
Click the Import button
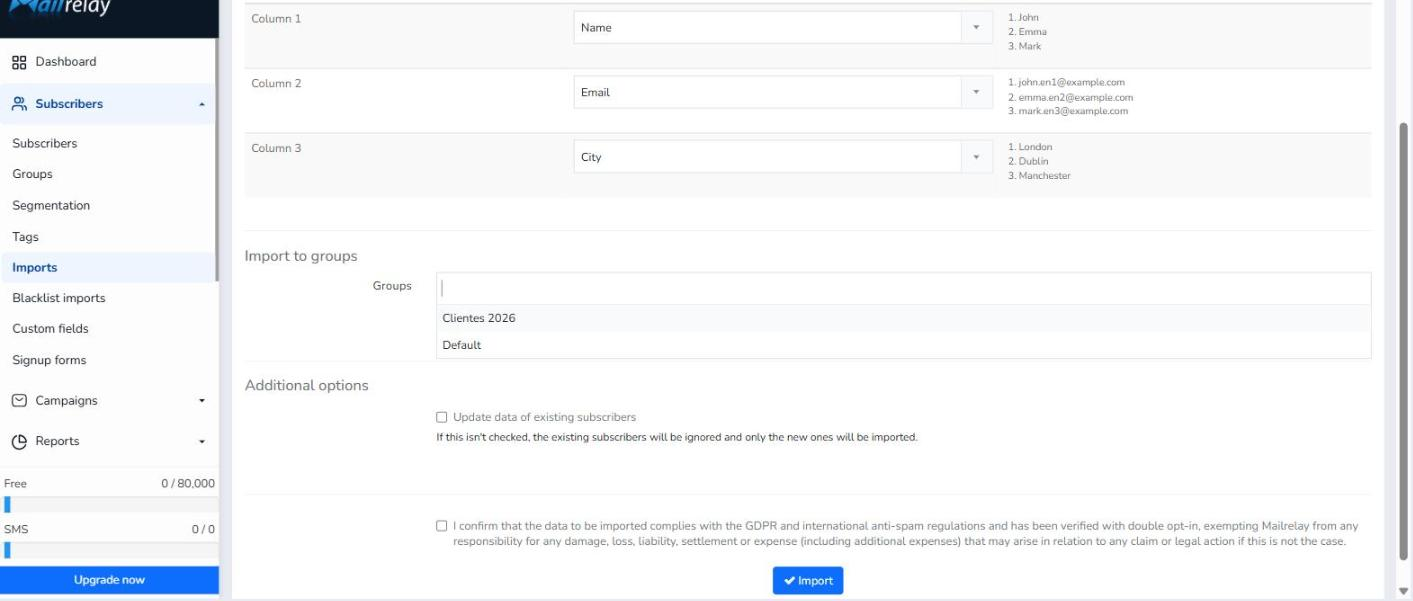808,581
